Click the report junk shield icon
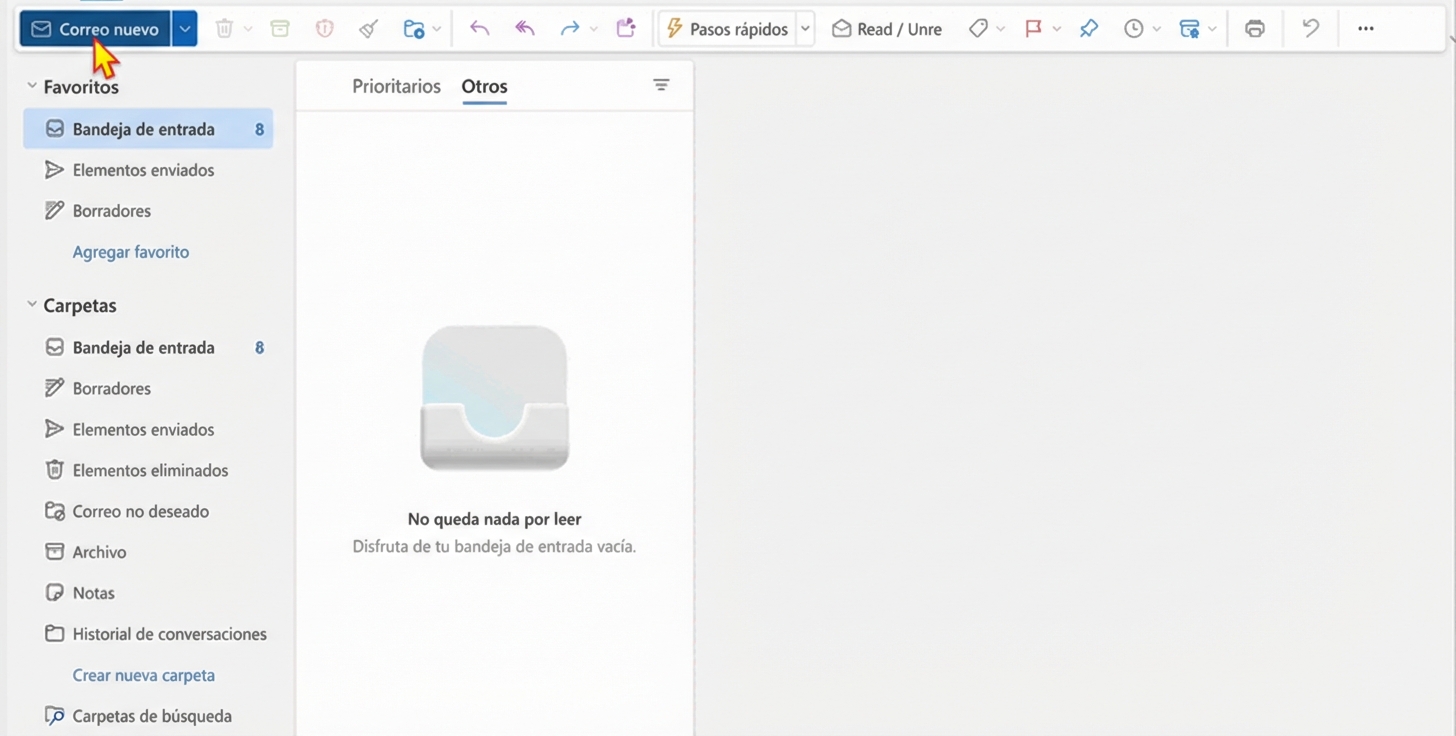The width and height of the screenshot is (1456, 736). click(325, 29)
